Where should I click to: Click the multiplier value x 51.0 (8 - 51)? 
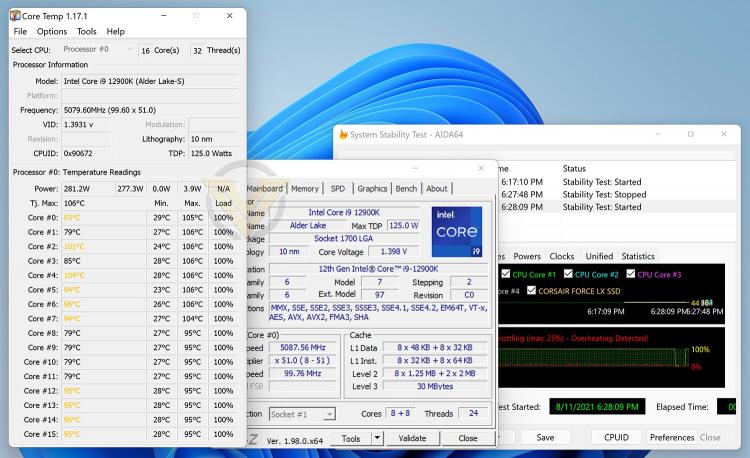[303, 360]
